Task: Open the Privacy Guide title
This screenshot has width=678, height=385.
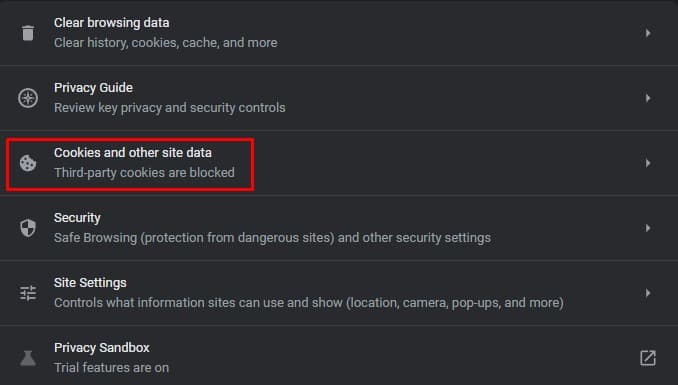Action: tap(93, 88)
